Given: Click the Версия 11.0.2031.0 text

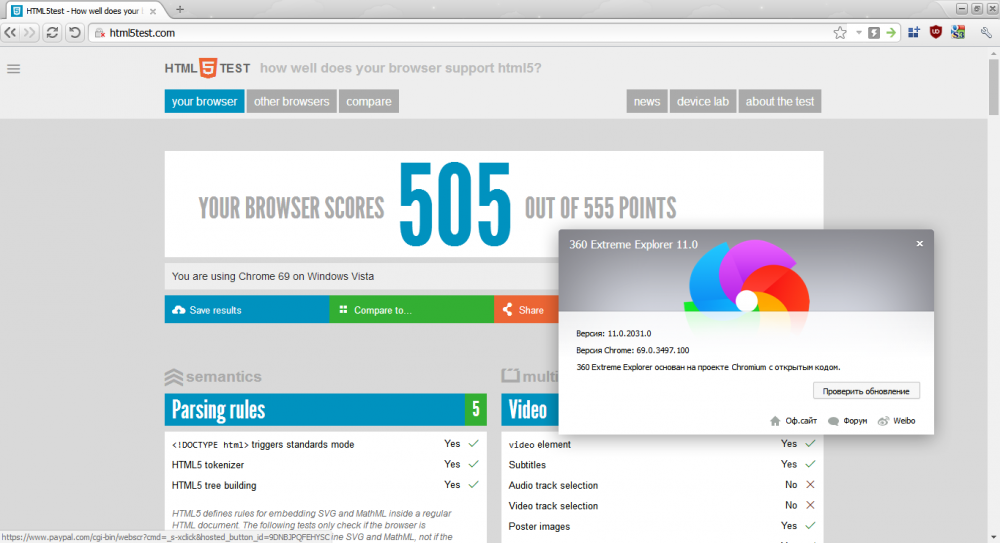Looking at the screenshot, I should click(x=614, y=334).
